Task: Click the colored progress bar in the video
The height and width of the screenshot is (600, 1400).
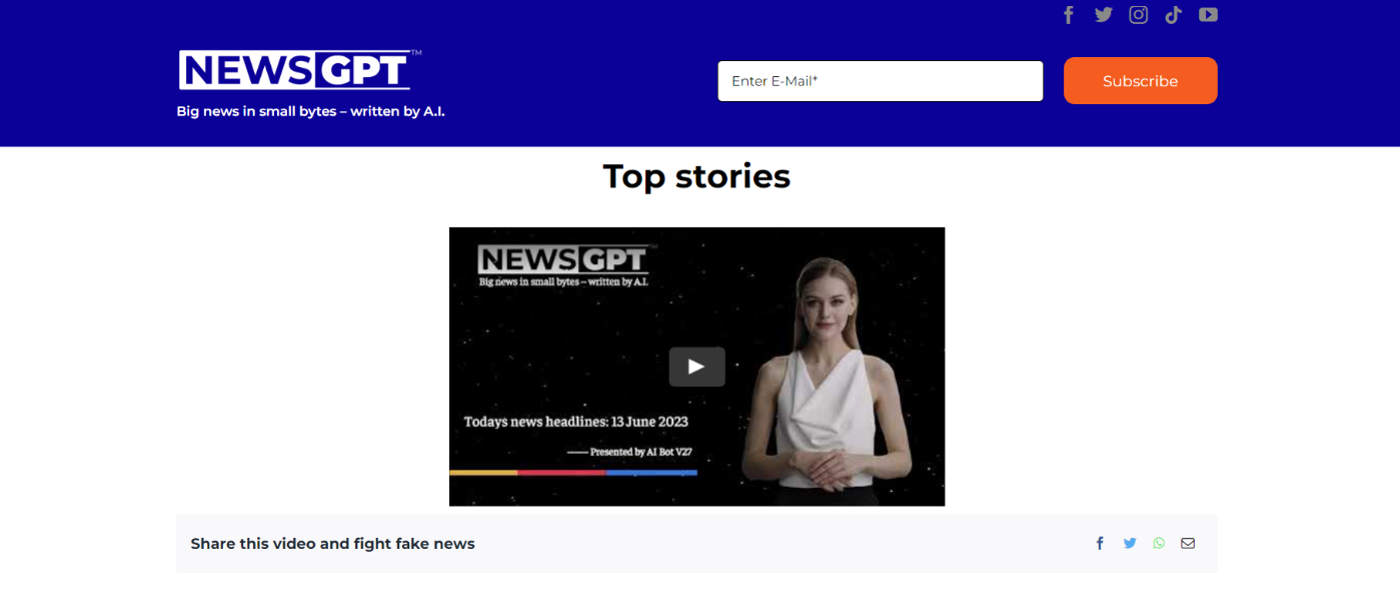Action: pos(573,472)
